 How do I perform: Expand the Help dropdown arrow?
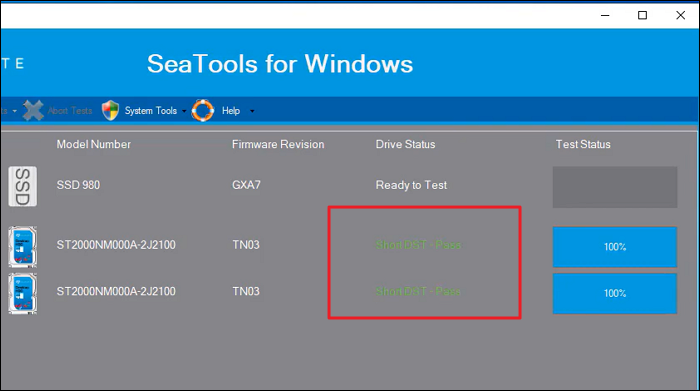pos(252,111)
